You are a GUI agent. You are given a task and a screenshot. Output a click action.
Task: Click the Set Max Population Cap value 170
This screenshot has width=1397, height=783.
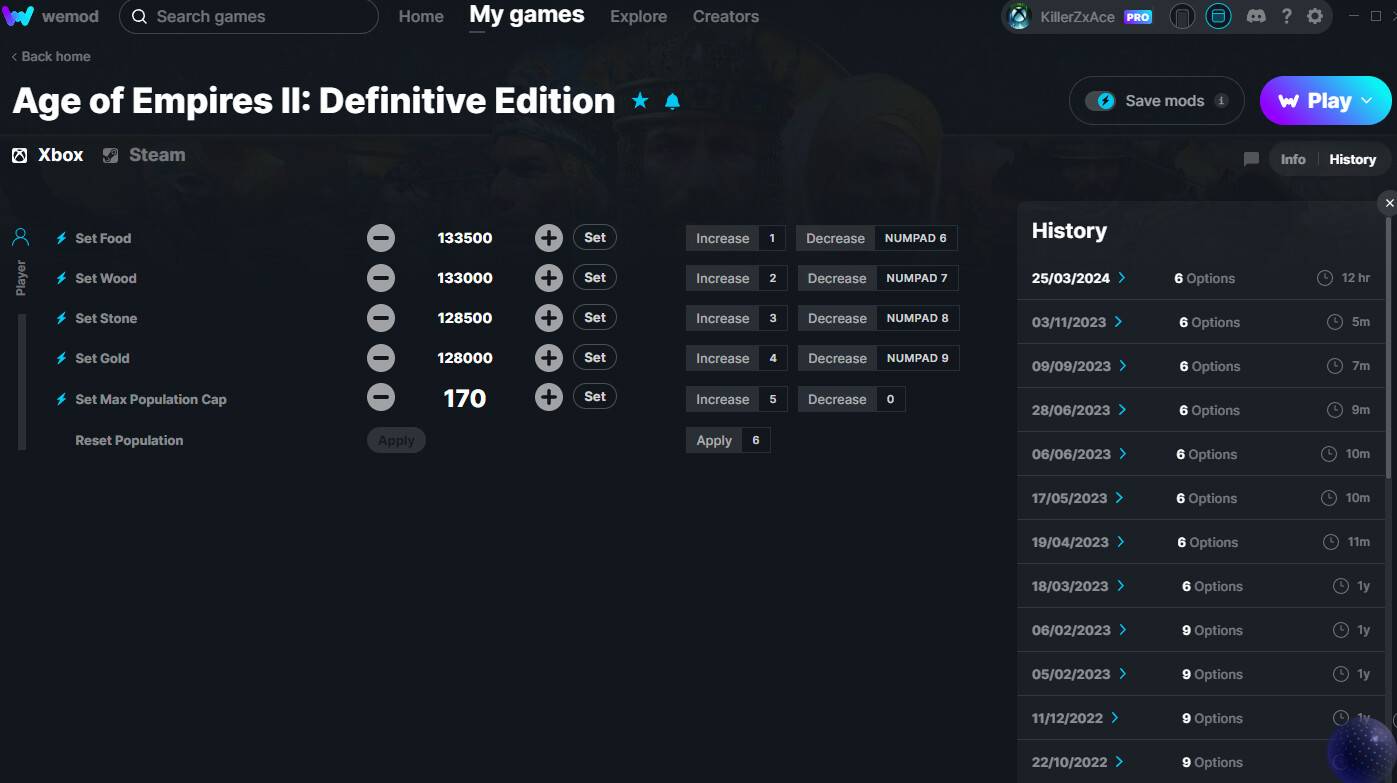click(x=464, y=398)
